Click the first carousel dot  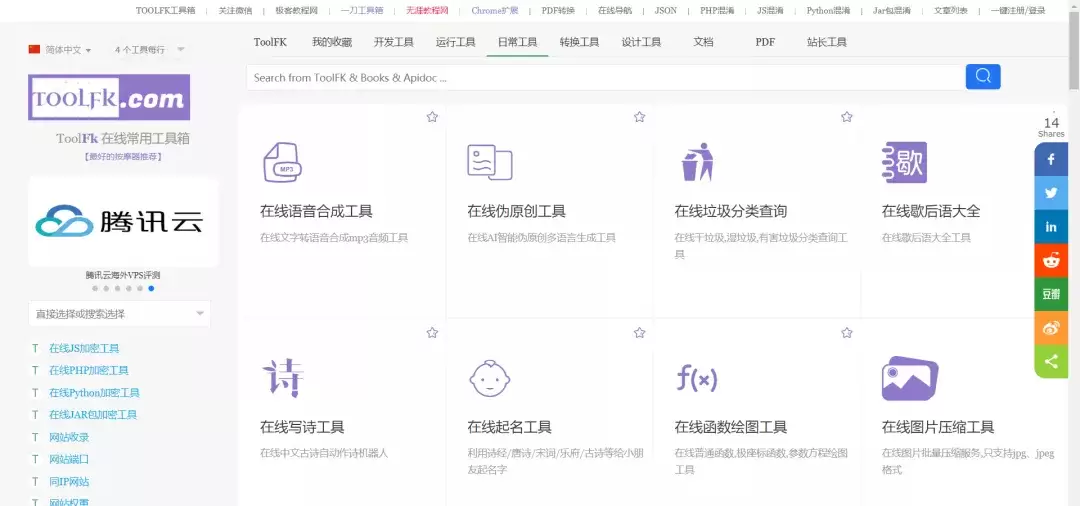click(95, 288)
